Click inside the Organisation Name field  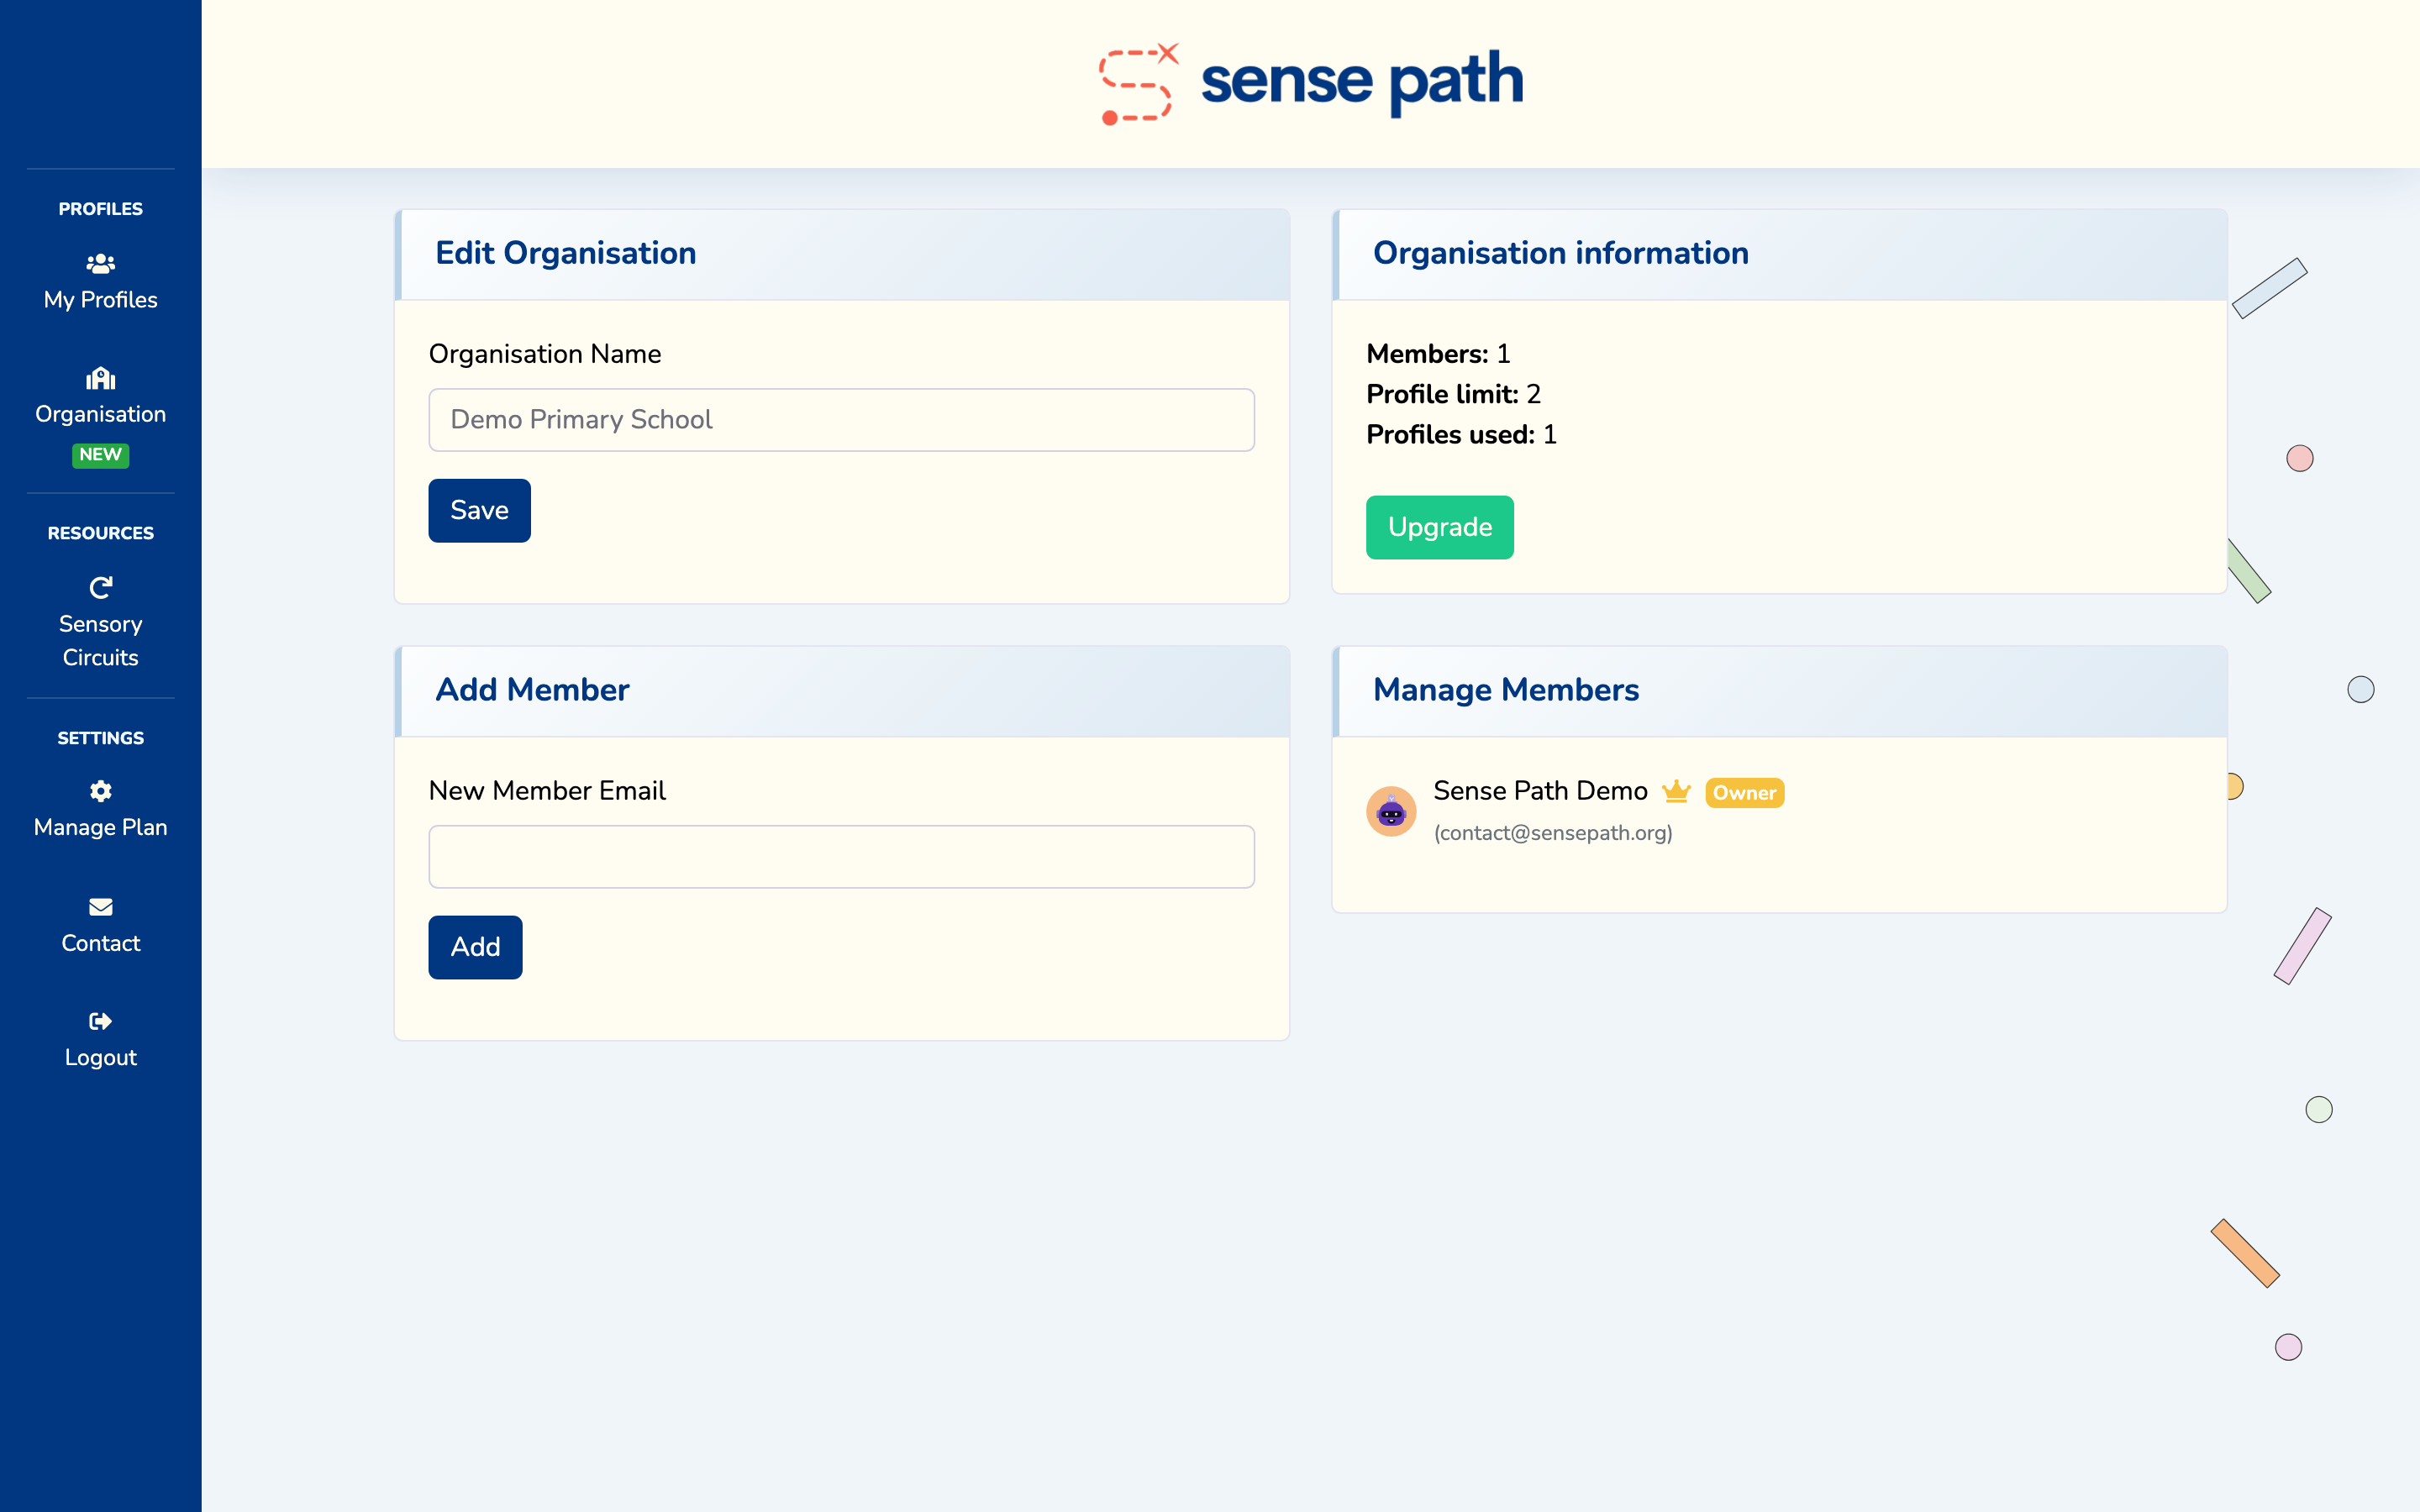(841, 419)
